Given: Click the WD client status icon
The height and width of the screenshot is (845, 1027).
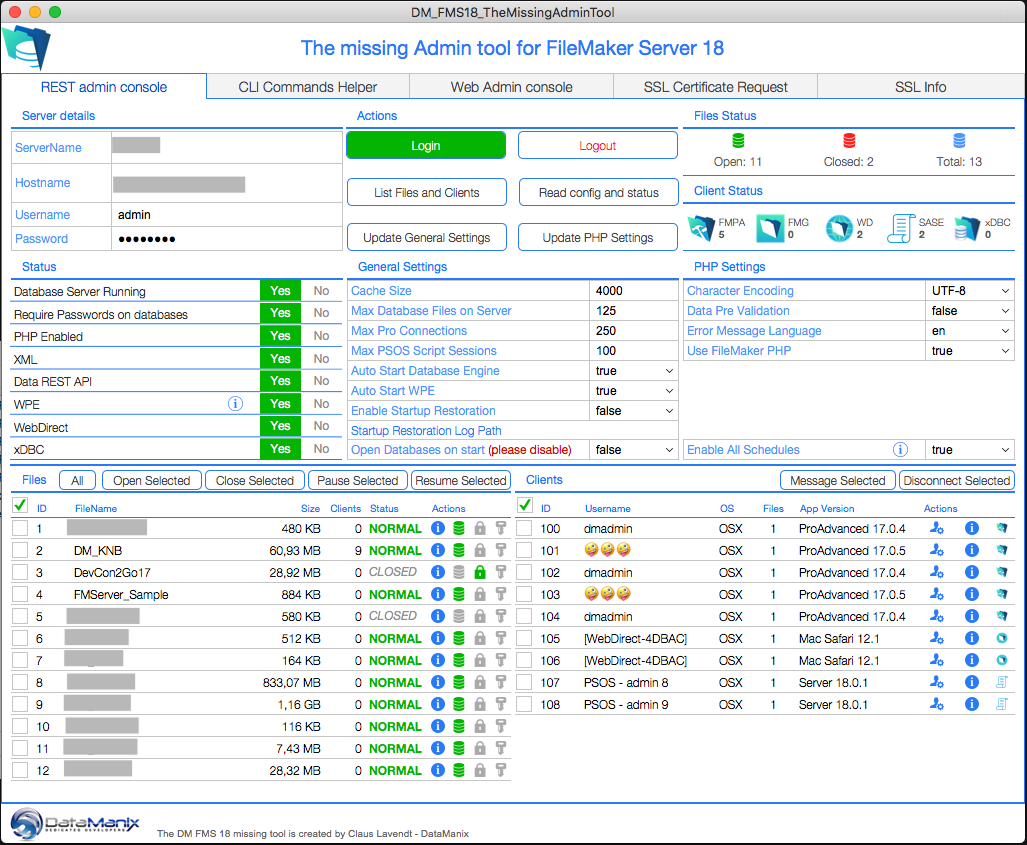Looking at the screenshot, I should click(x=839, y=228).
